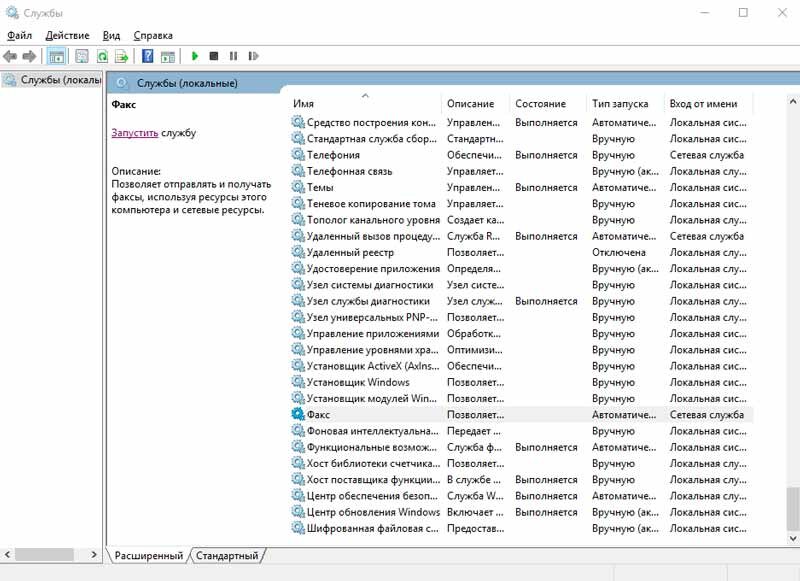Screen dimensions: 800x581
Task: Select Удаленный вызов процедур service row
Action: pyautogui.click(x=520, y=236)
